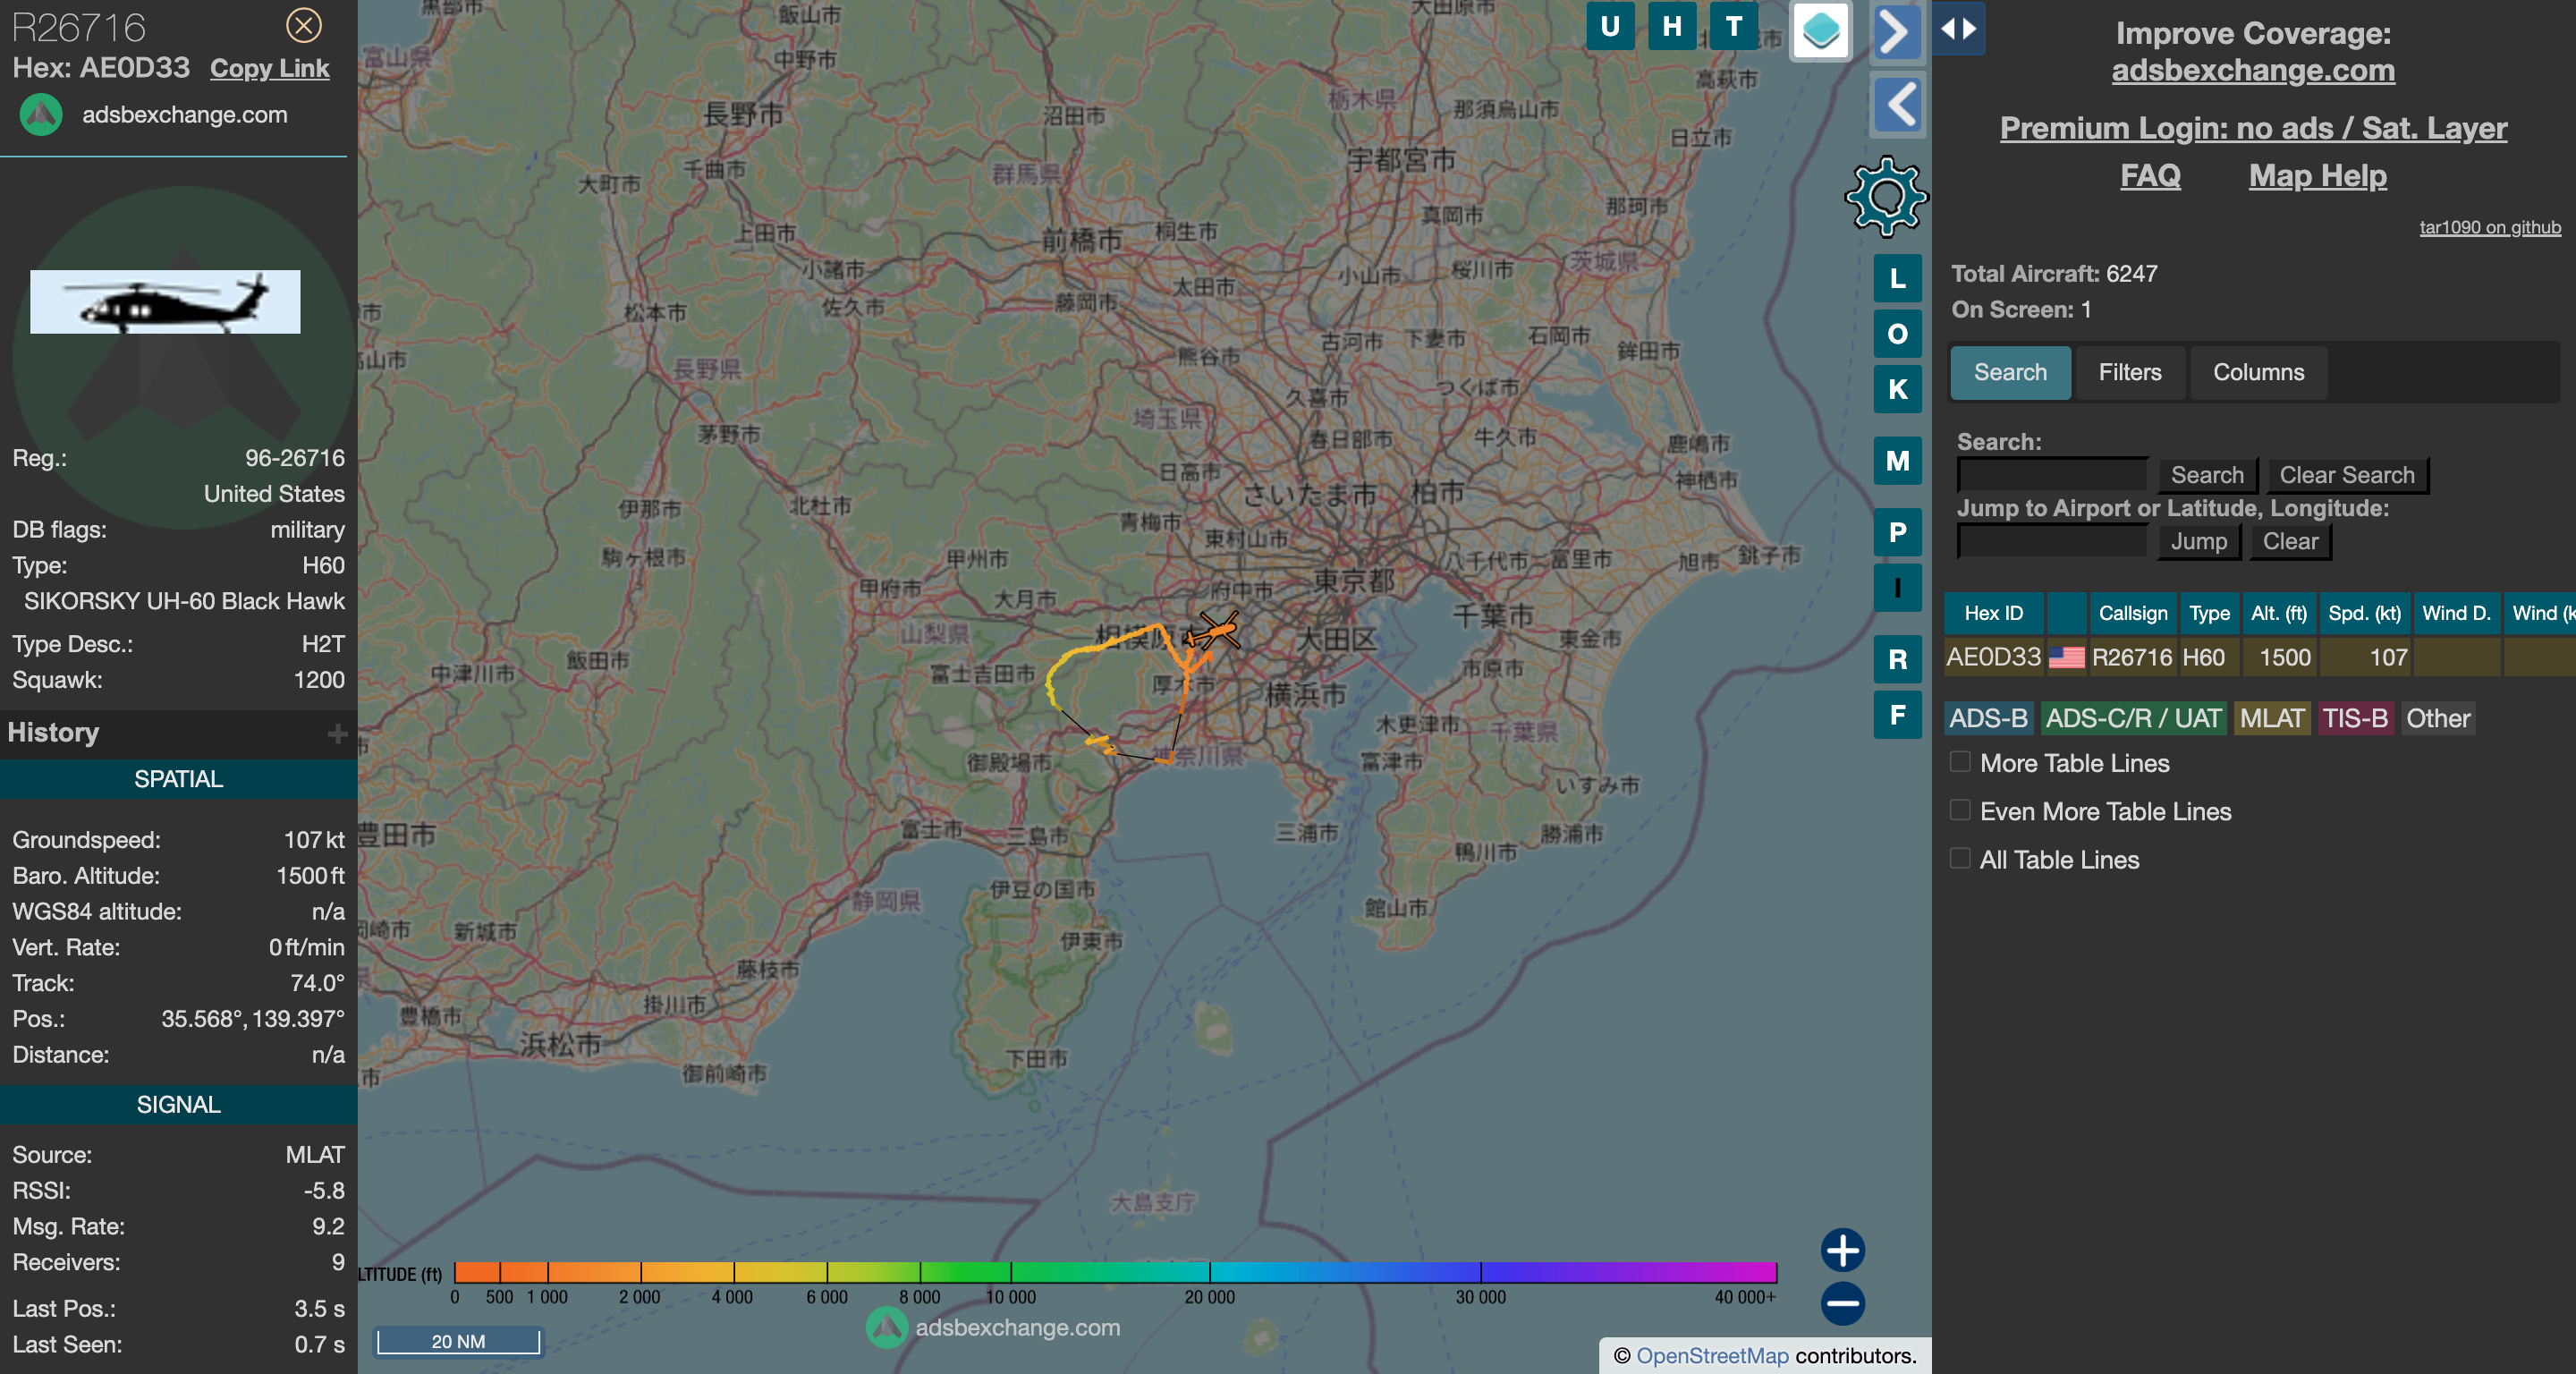Copy Link for the selected aircraft

(269, 68)
